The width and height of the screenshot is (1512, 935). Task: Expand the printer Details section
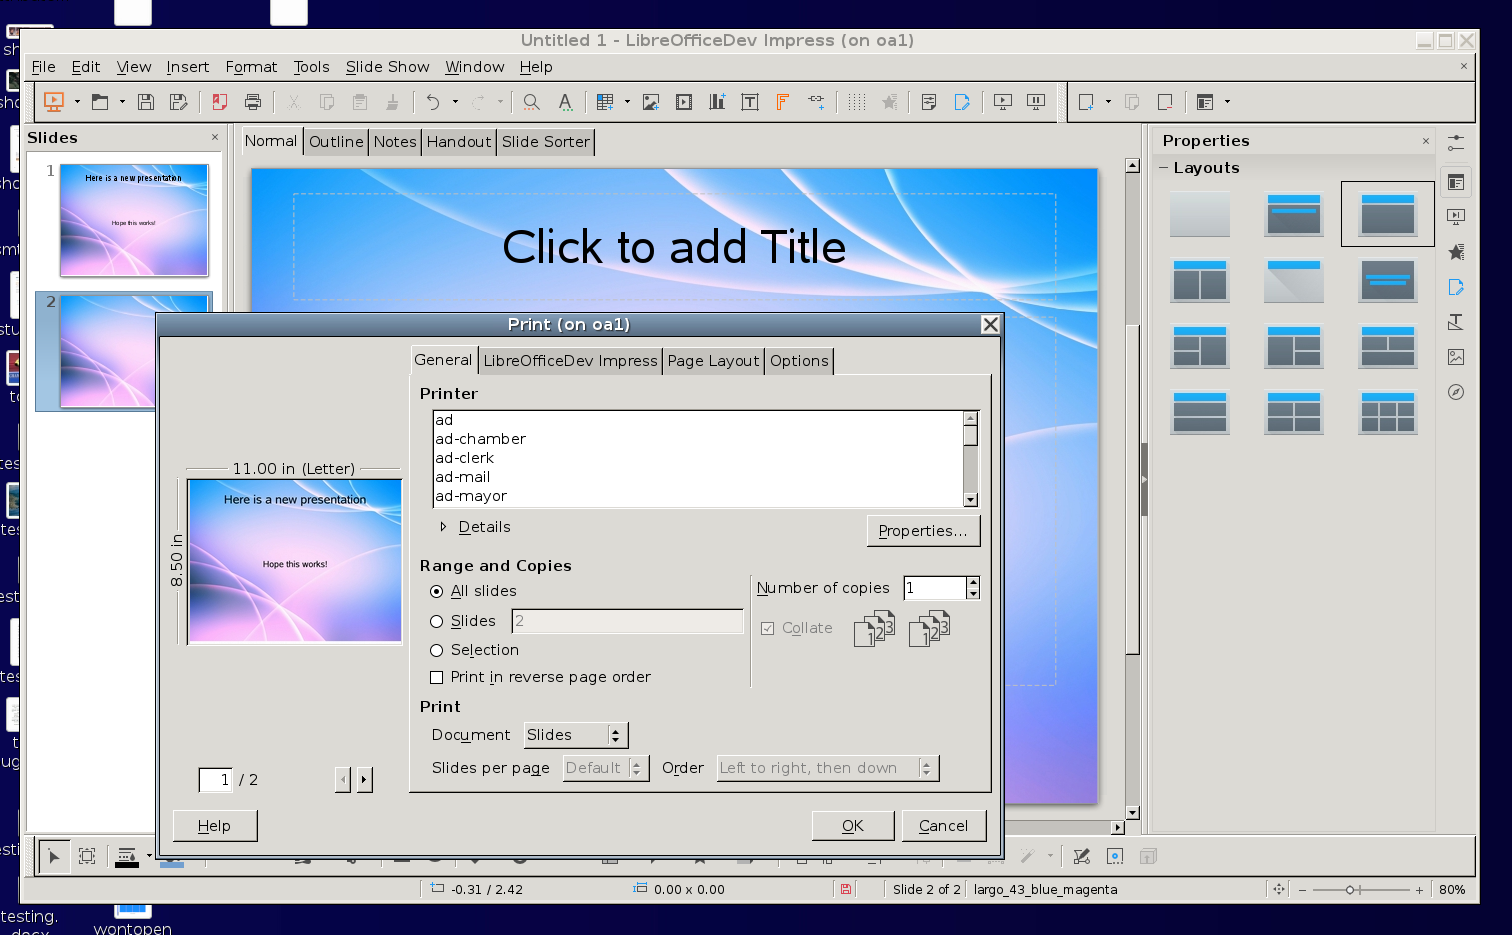[x=443, y=527]
